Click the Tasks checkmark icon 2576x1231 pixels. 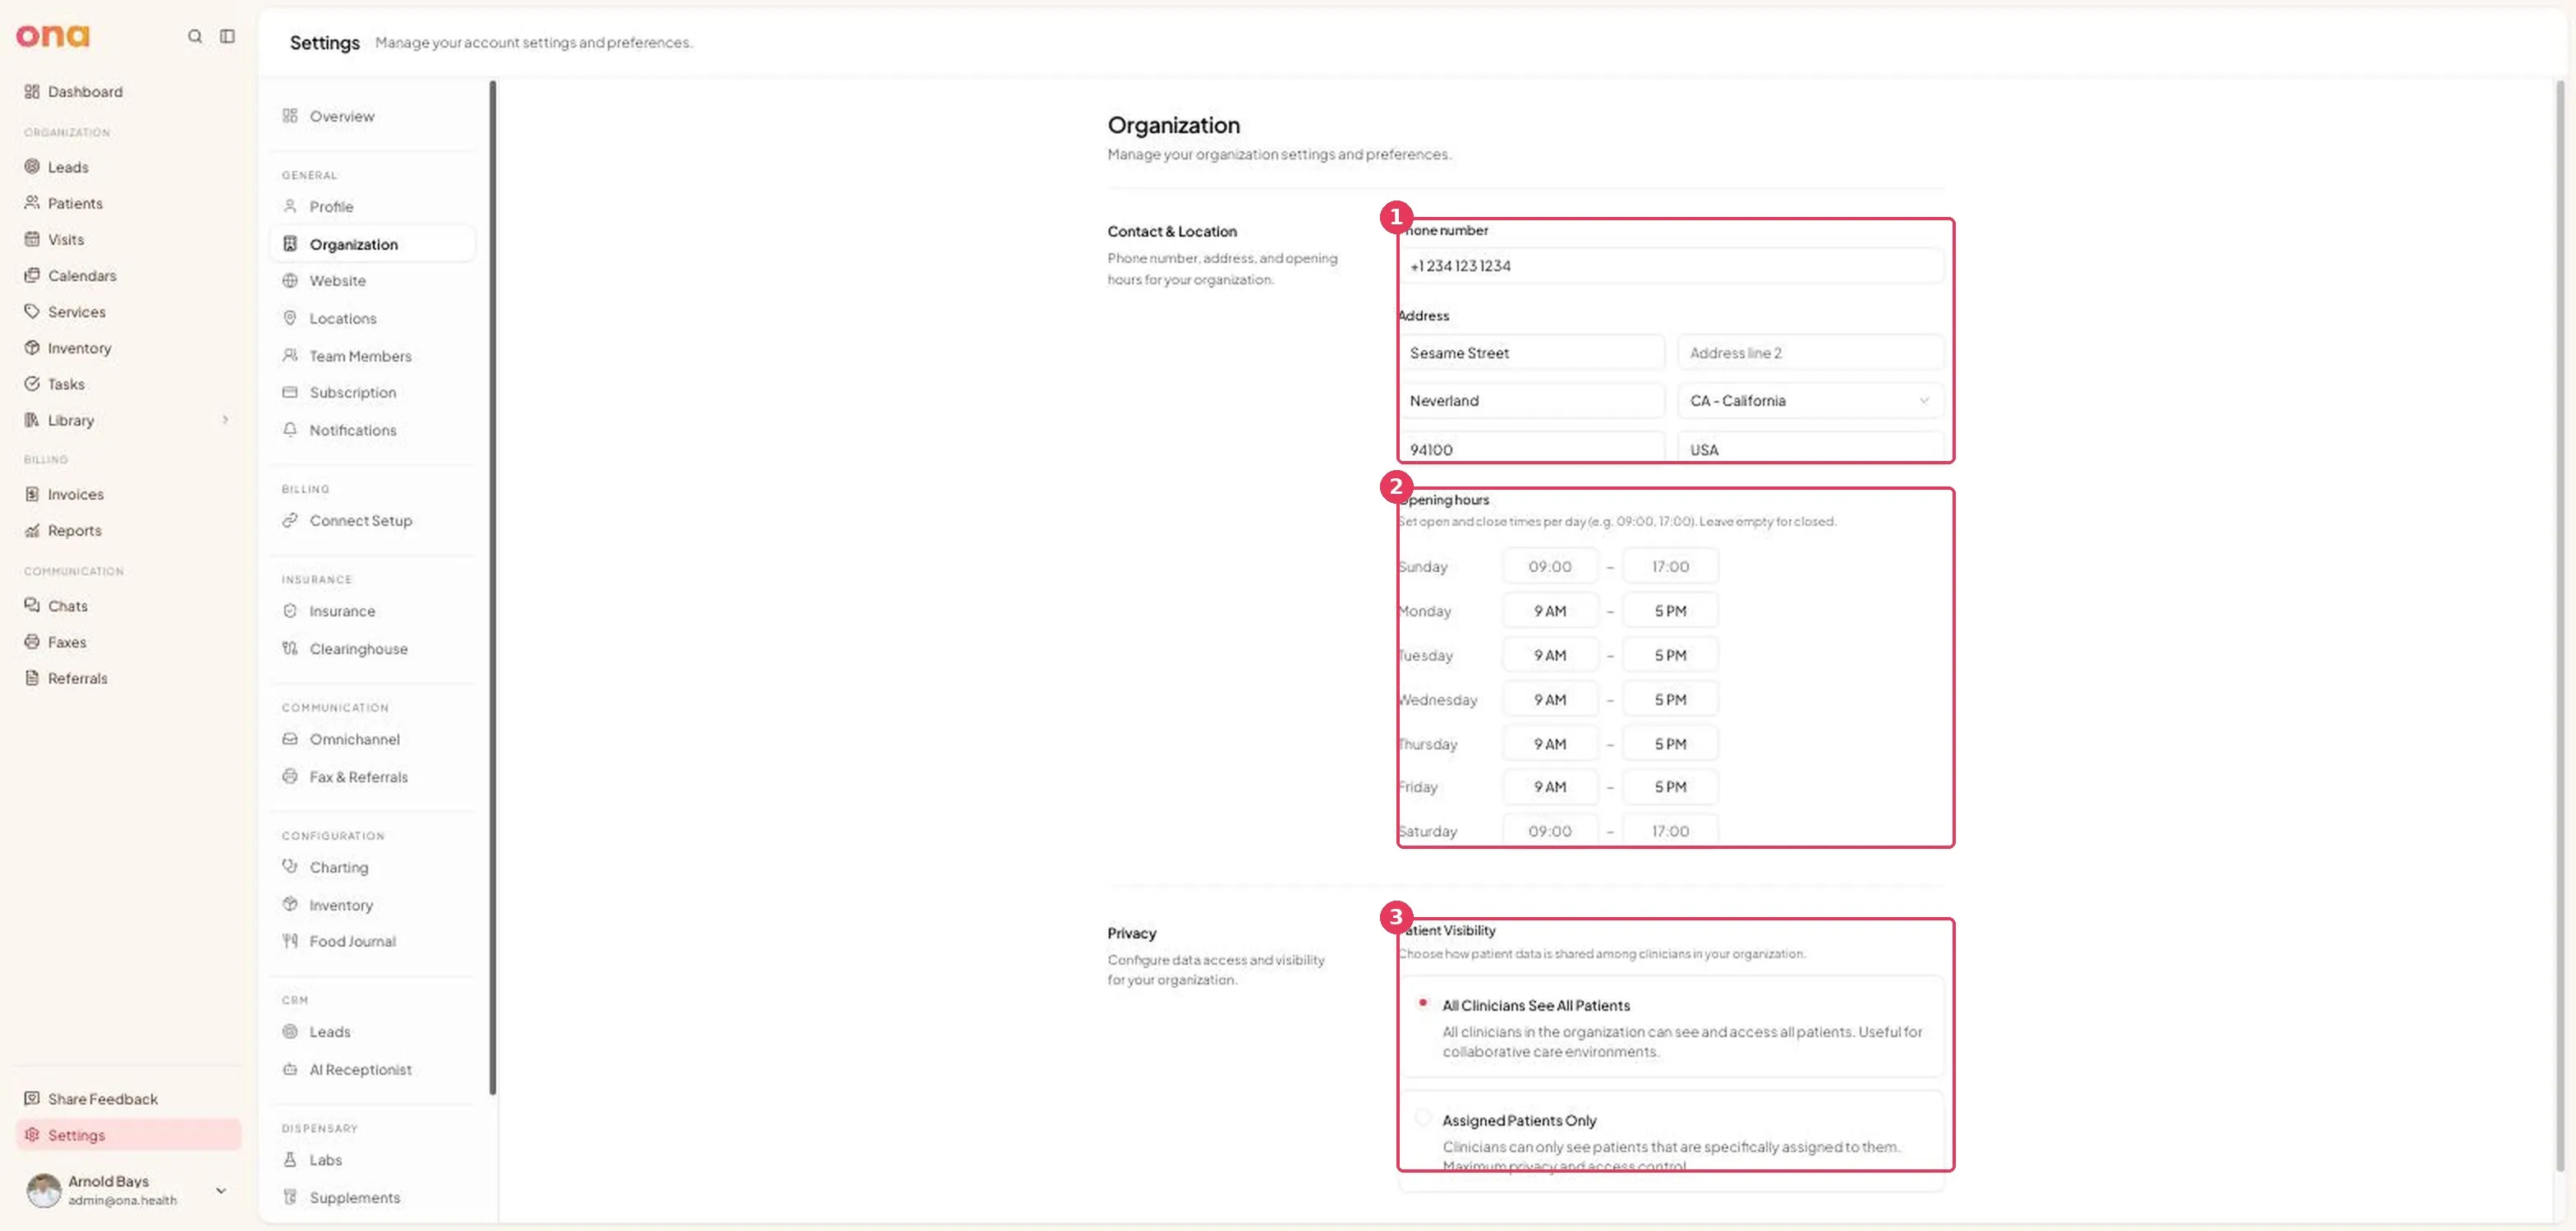point(32,384)
